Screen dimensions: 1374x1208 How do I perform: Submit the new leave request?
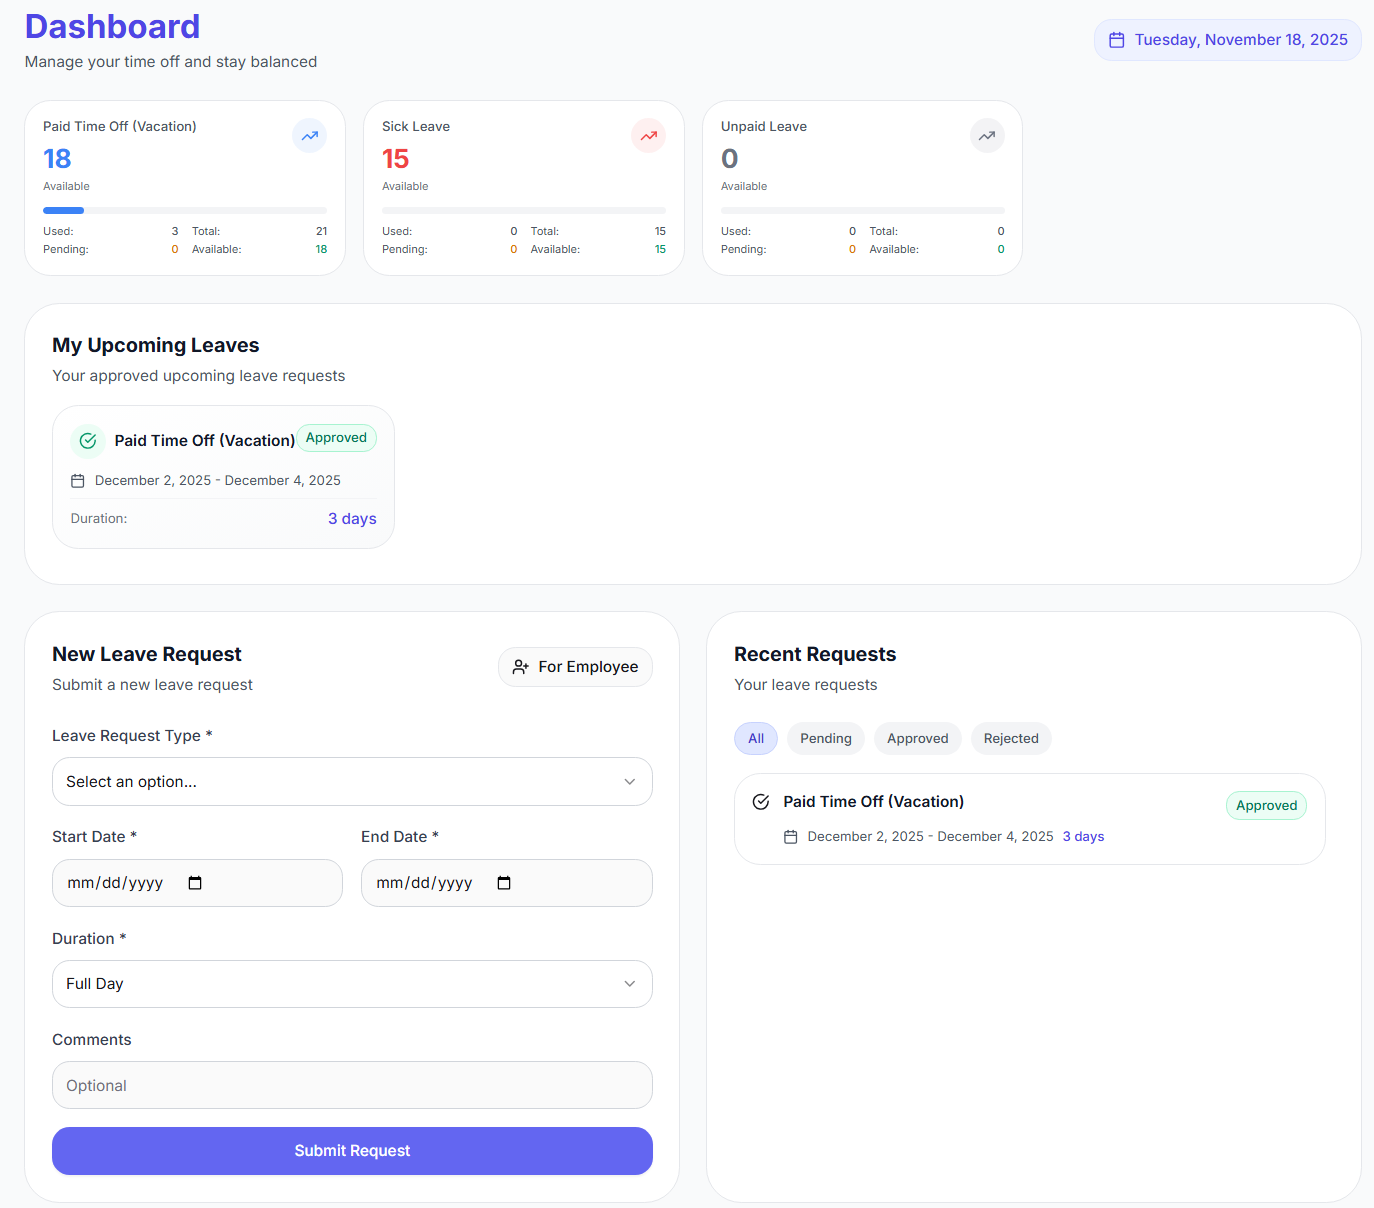pyautogui.click(x=352, y=1151)
